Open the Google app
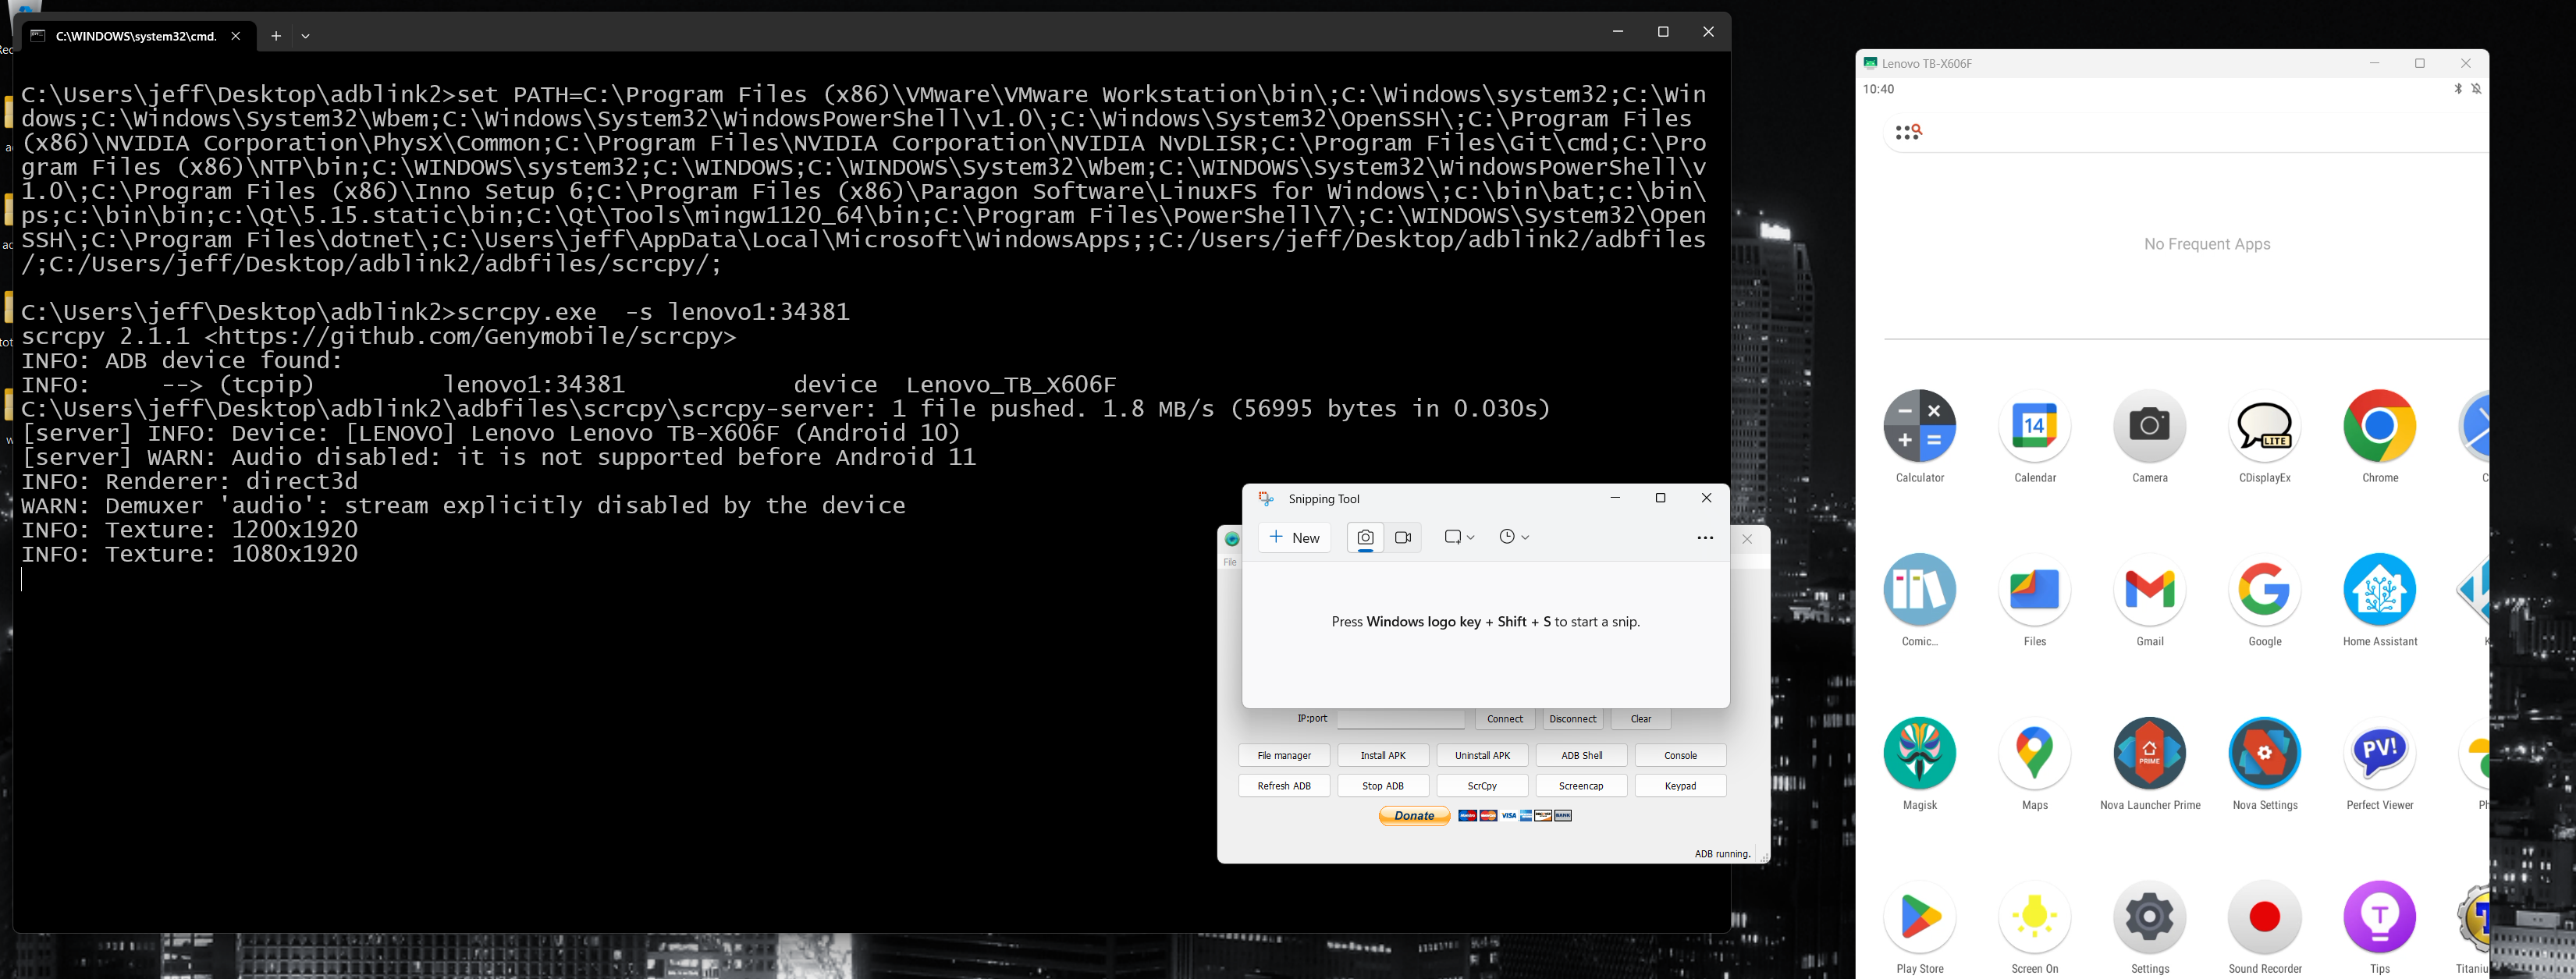Screen dimensions: 2576x979 pos(2264,590)
